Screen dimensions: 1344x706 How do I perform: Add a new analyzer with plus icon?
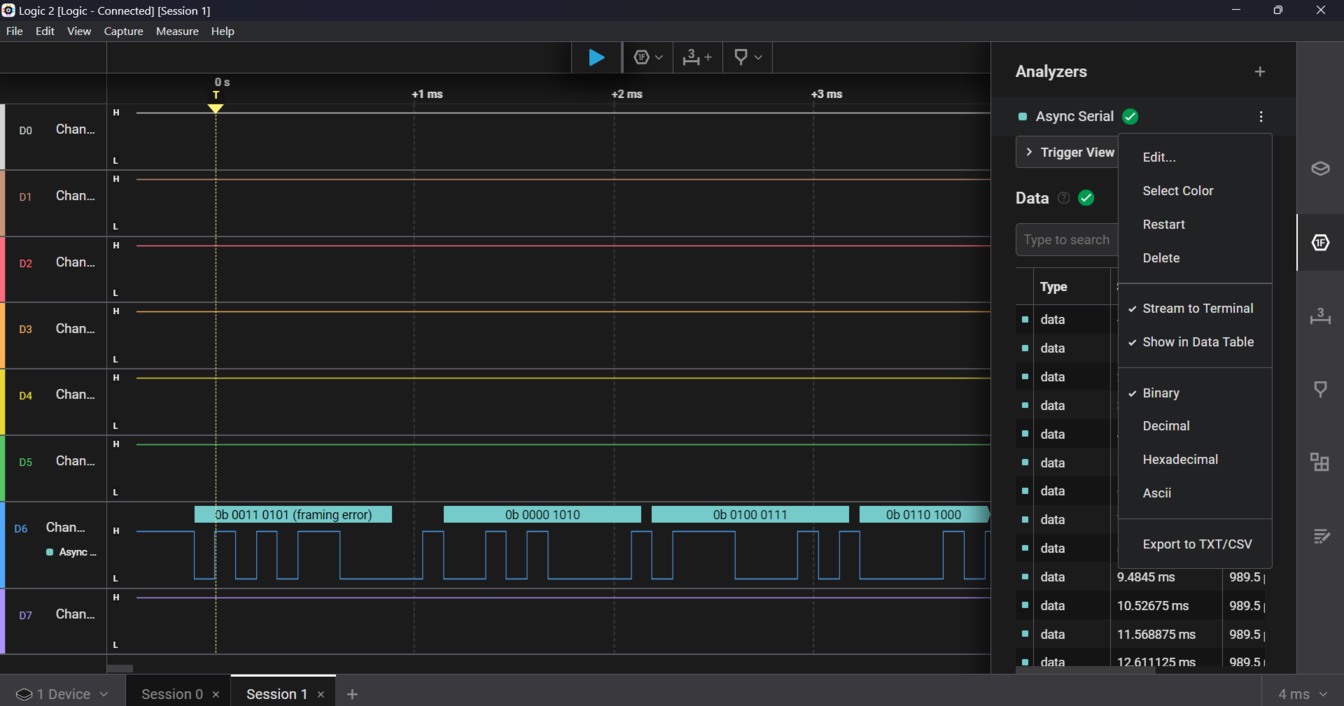pos(1260,72)
